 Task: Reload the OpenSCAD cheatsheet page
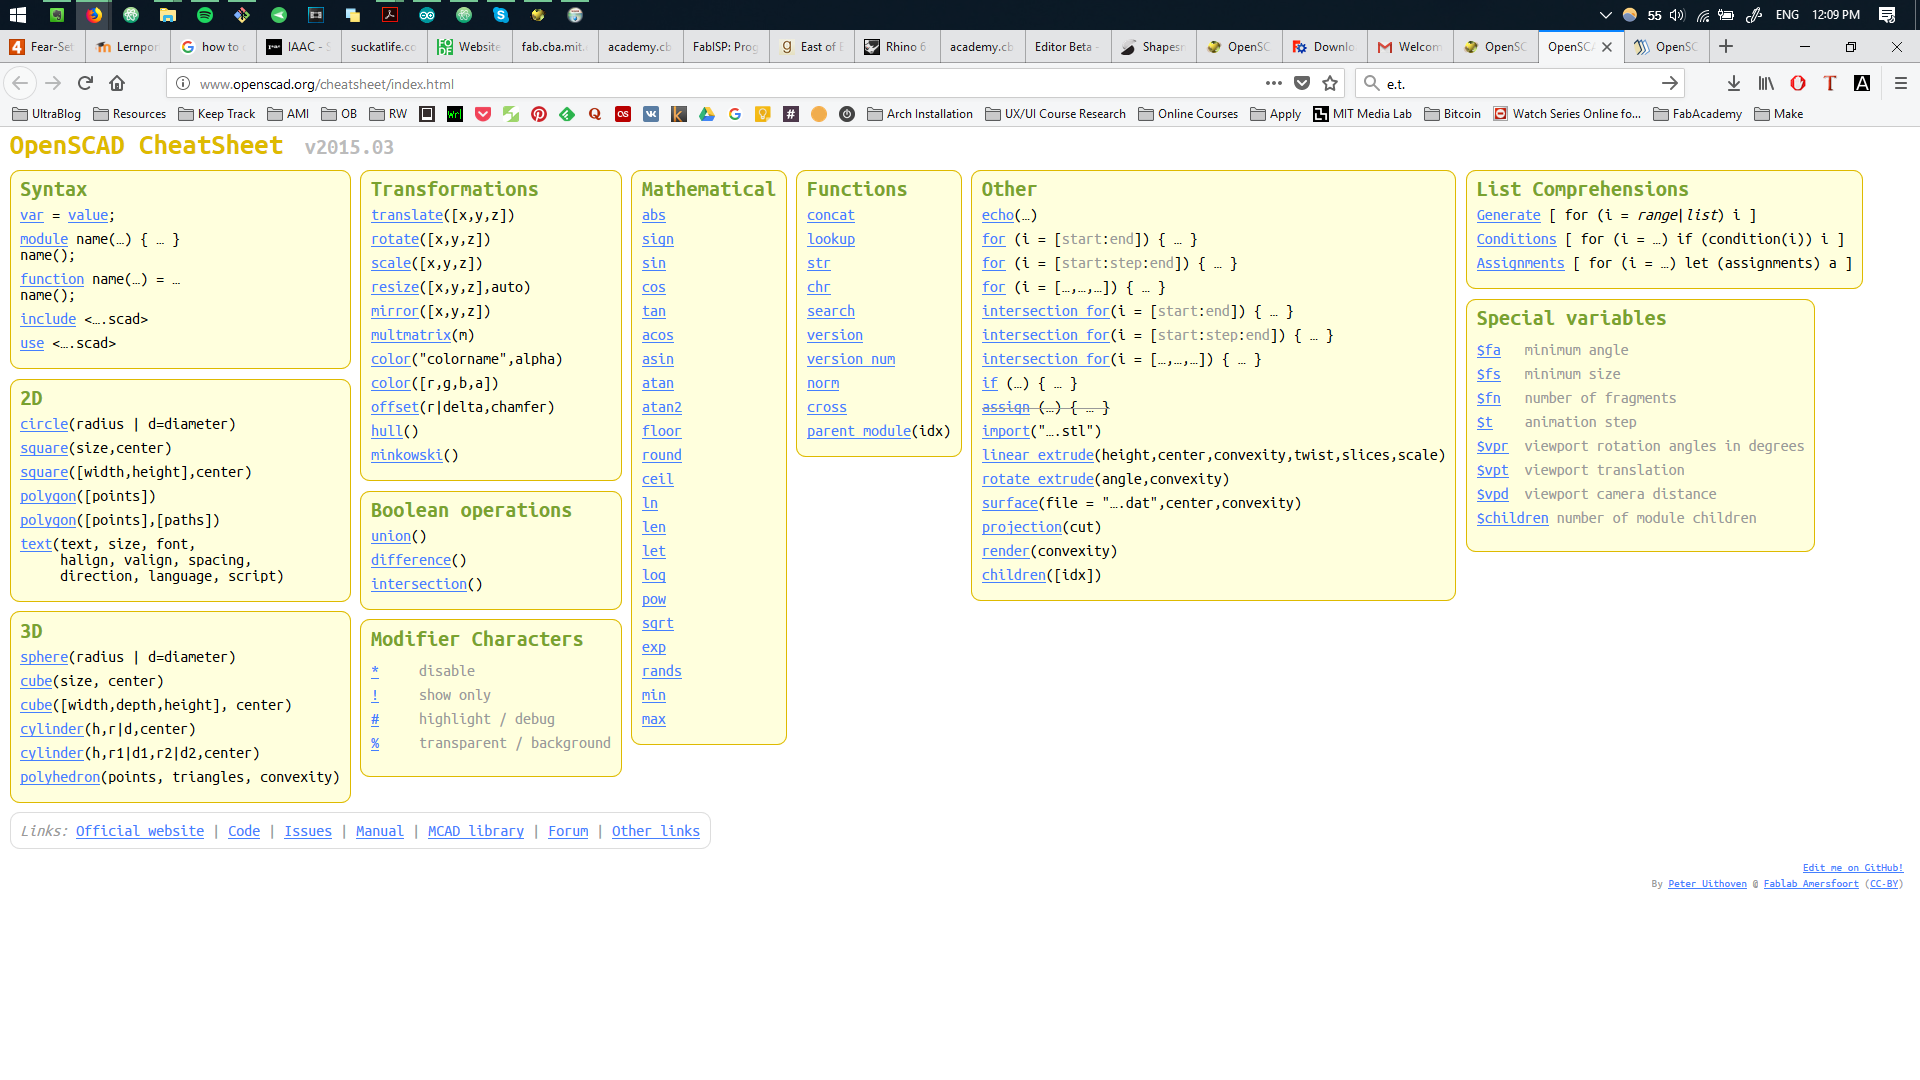tap(85, 83)
